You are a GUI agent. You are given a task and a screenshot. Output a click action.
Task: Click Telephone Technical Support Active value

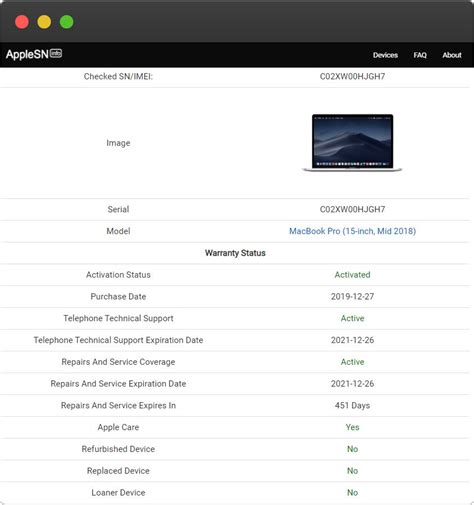pyautogui.click(x=352, y=318)
